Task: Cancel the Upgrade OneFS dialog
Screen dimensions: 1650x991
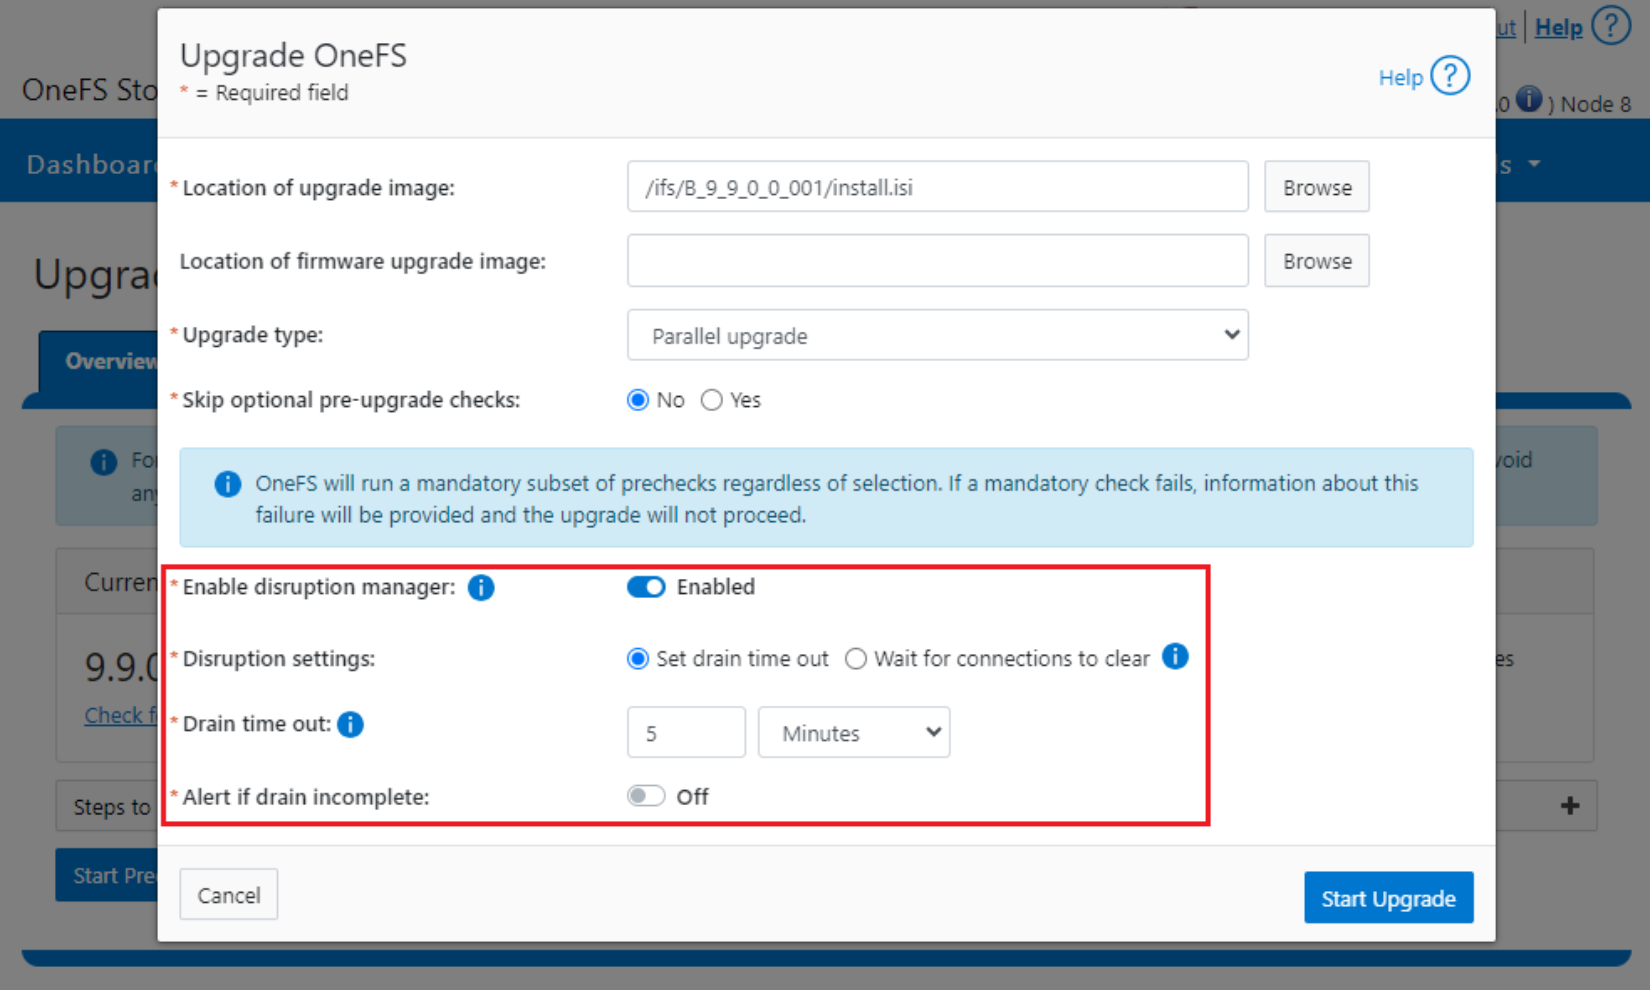Action: 229,895
